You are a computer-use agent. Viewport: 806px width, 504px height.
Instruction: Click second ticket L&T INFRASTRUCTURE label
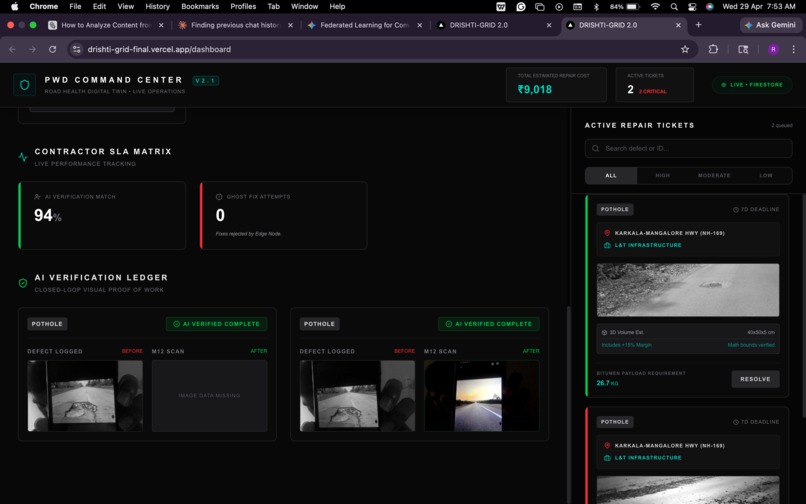tap(648, 458)
